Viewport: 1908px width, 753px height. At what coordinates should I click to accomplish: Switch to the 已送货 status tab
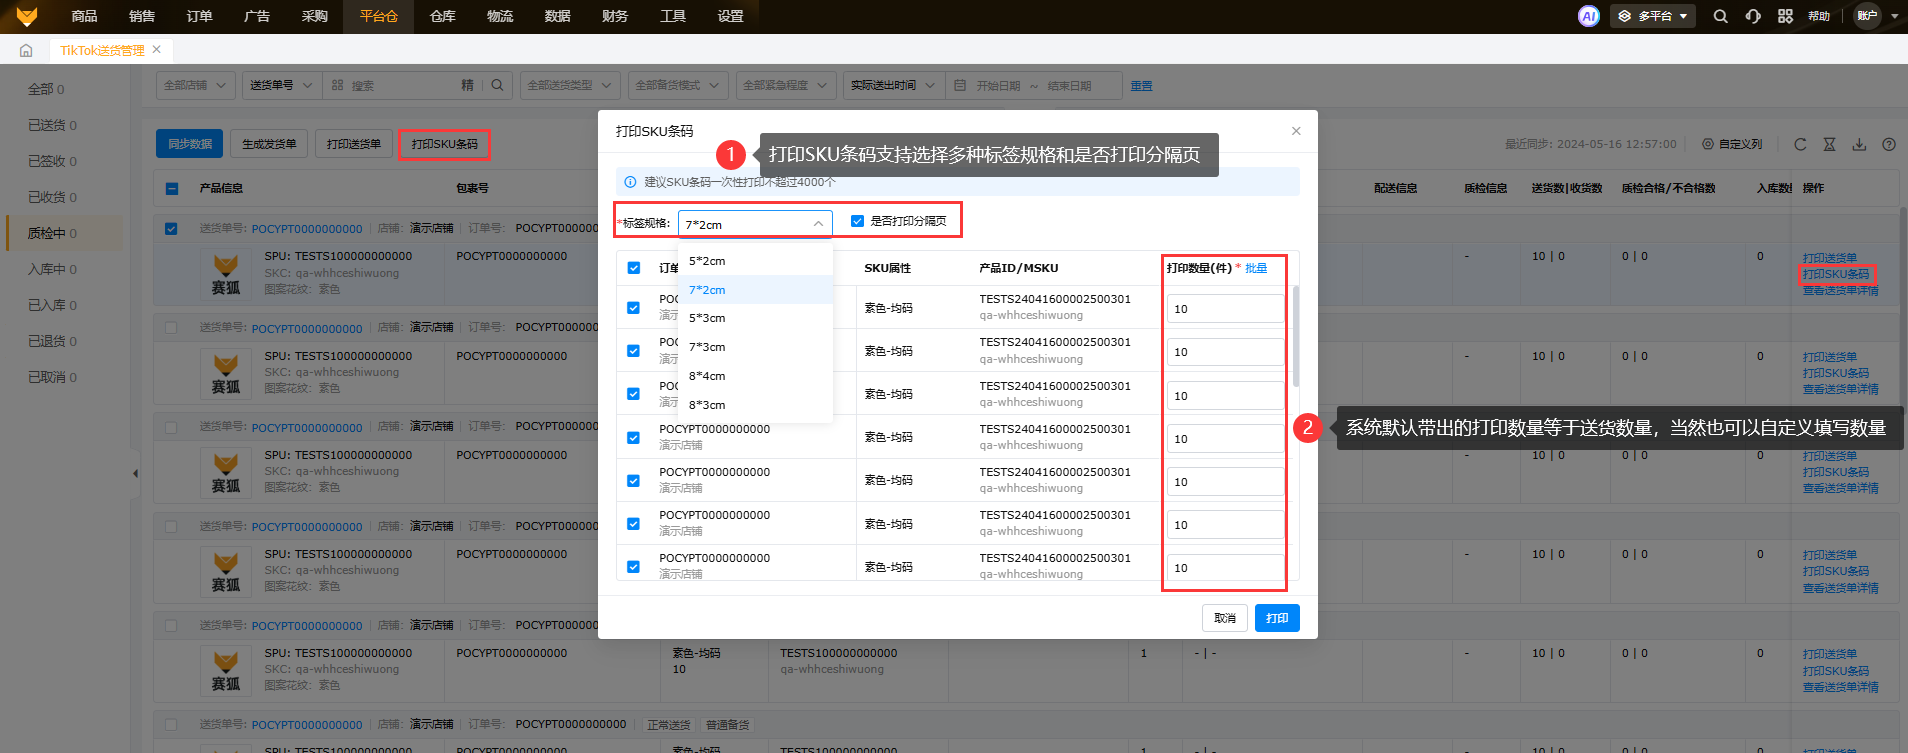[52, 125]
